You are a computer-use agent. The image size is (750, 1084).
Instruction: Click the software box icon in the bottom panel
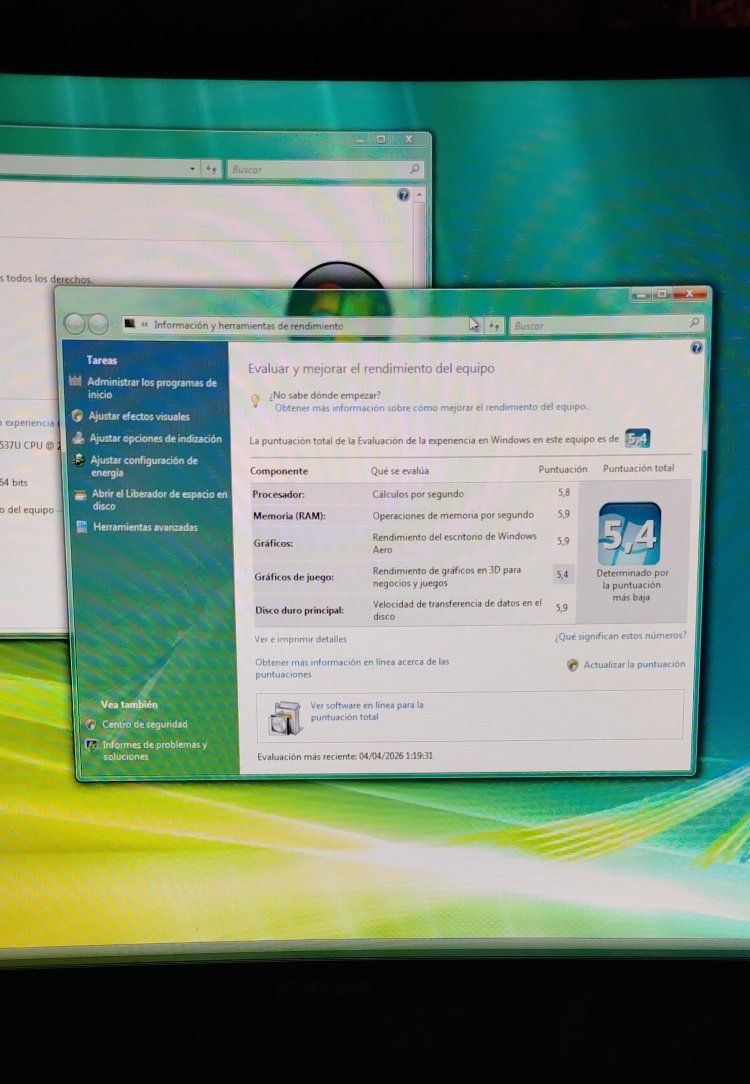pos(285,716)
